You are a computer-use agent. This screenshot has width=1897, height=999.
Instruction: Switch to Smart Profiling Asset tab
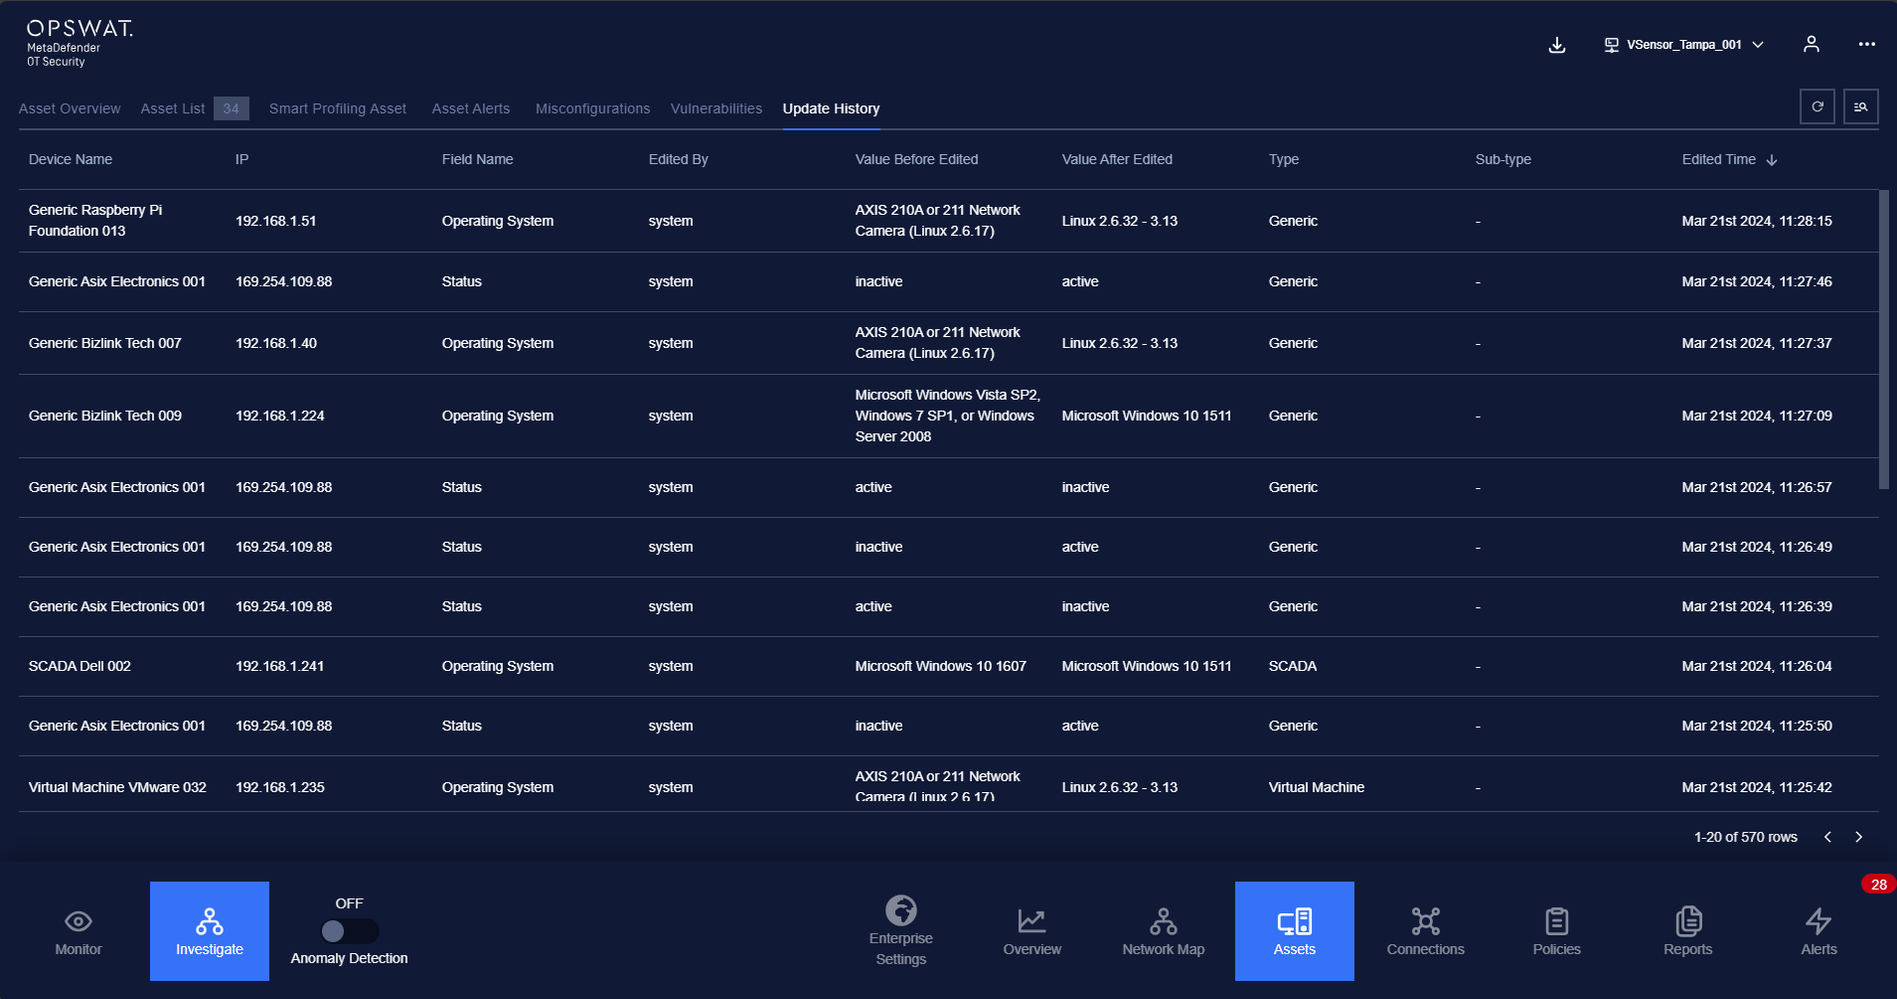(x=337, y=108)
